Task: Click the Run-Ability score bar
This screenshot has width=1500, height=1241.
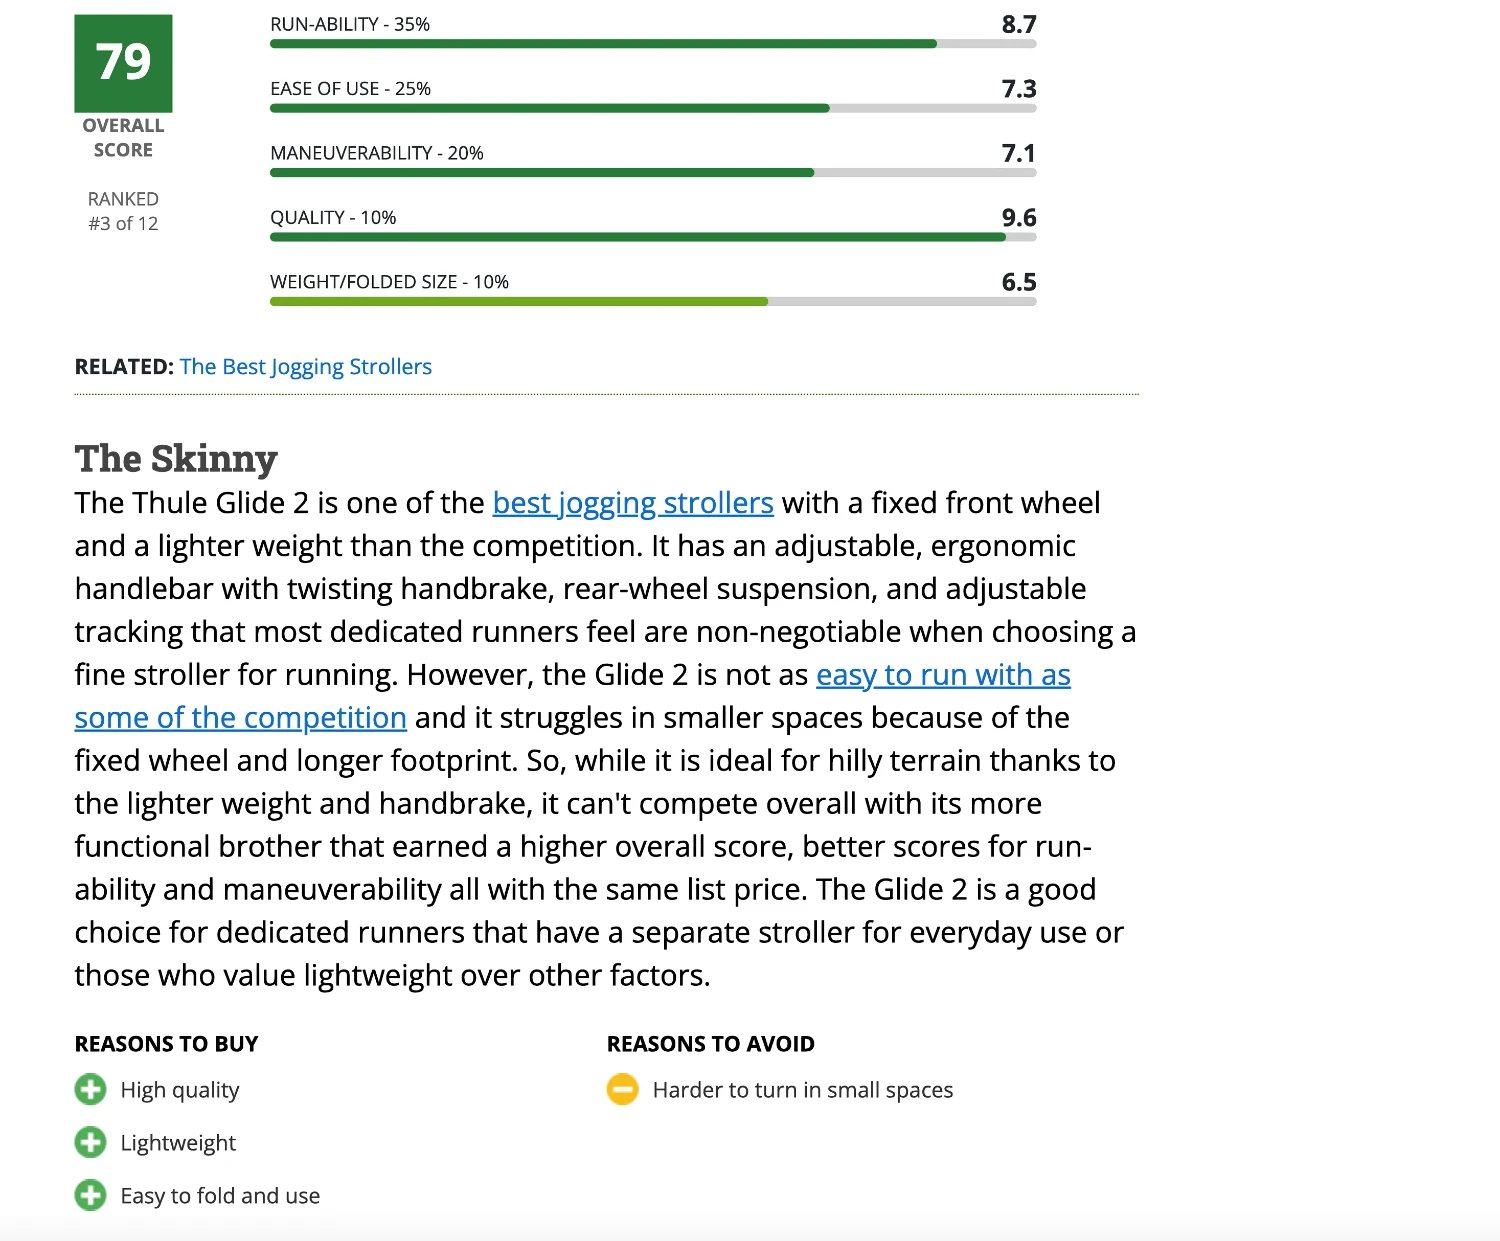Action: pos(652,44)
